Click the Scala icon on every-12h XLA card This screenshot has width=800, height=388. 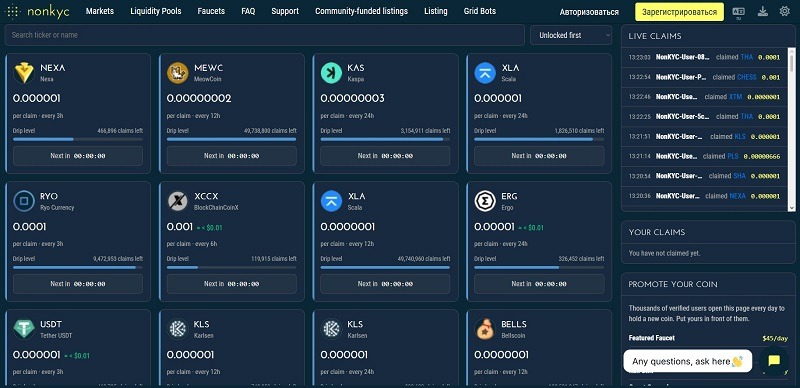(x=331, y=201)
